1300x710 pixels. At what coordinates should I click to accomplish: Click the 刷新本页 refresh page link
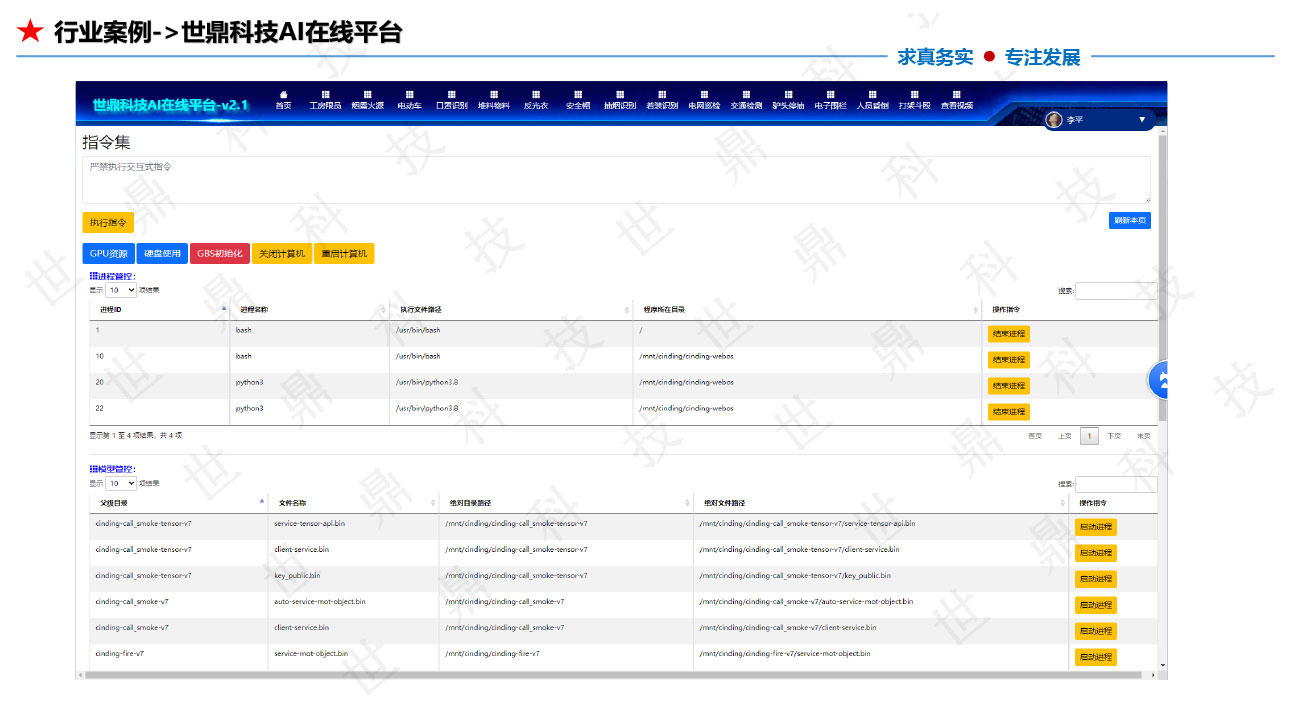[x=1130, y=220]
